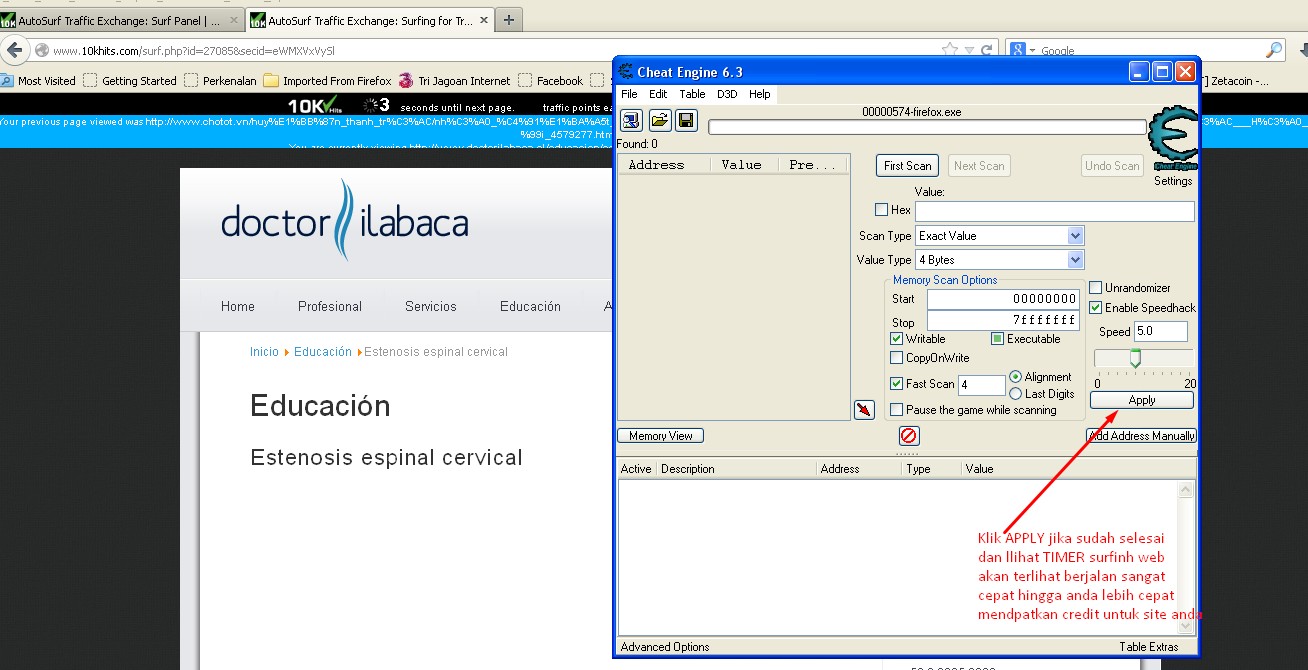1308x670 pixels.
Task: Enable the CopyOnWrite checkbox
Action: pos(896,358)
